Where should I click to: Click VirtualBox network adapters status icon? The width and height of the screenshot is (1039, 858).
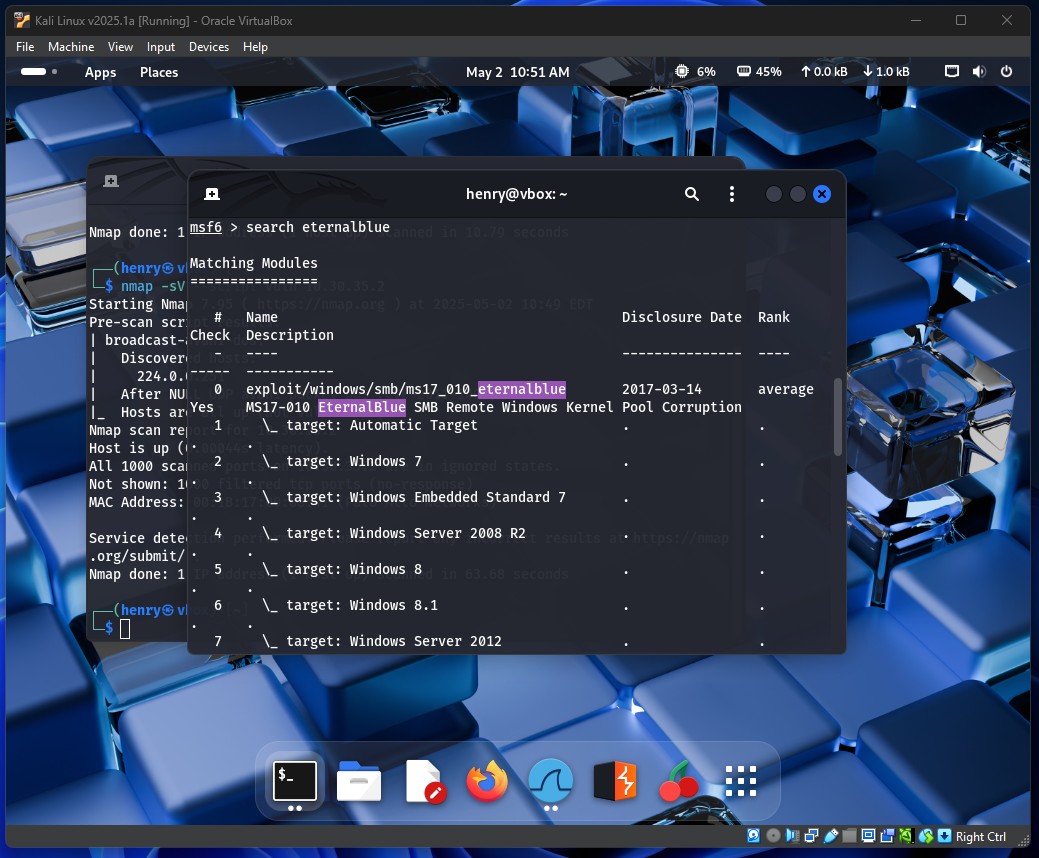[812, 835]
